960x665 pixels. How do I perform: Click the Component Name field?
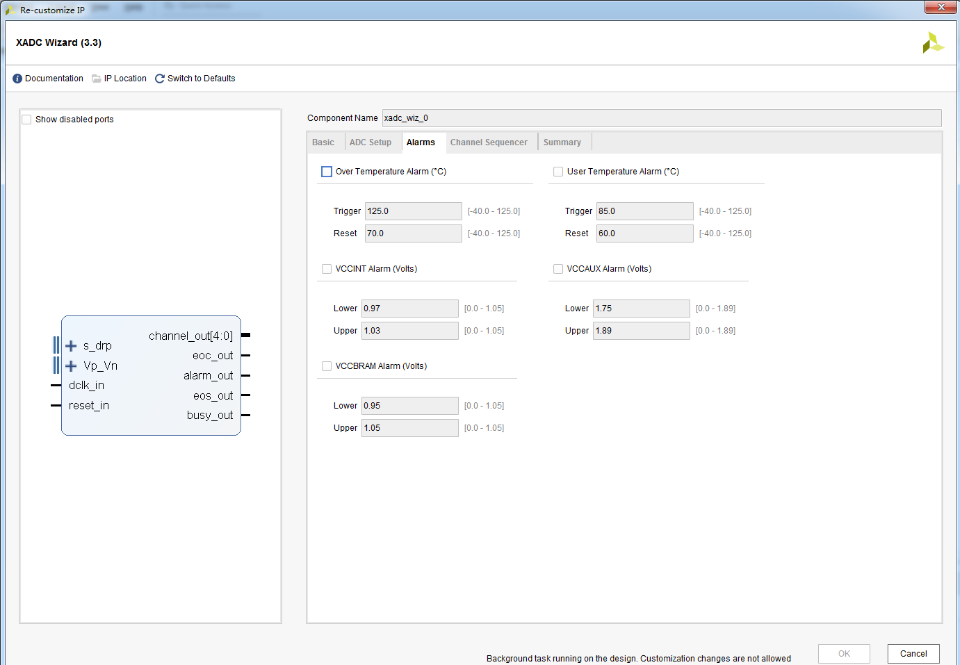click(x=661, y=118)
